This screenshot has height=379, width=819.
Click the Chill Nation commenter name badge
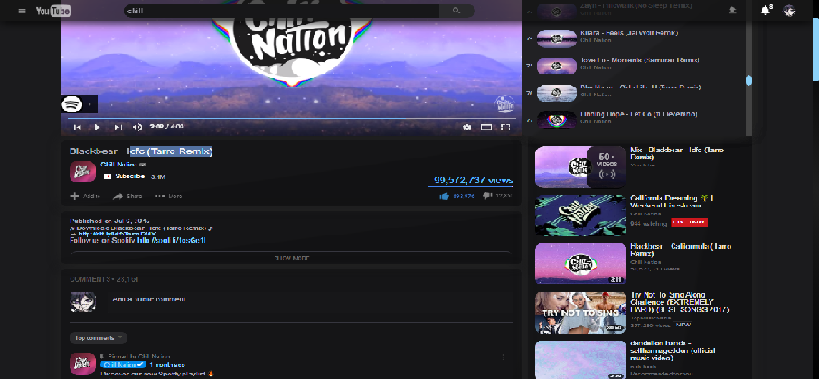[x=123, y=364]
